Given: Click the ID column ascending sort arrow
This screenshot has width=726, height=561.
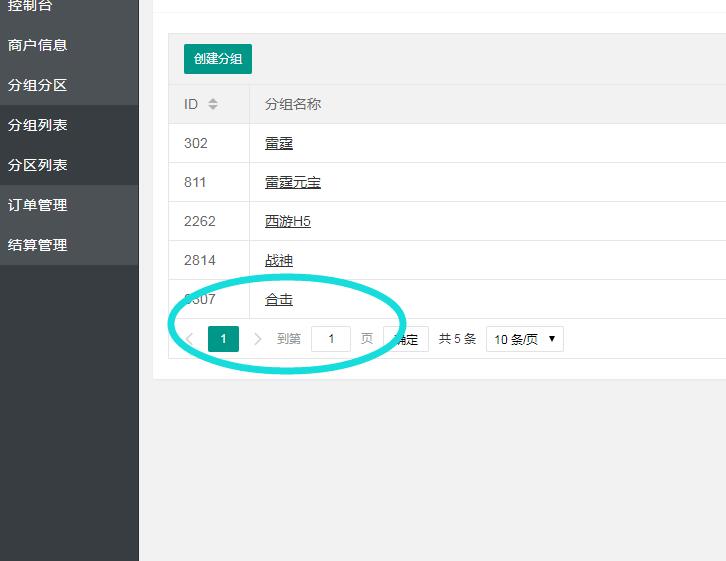Looking at the screenshot, I should (213, 100).
